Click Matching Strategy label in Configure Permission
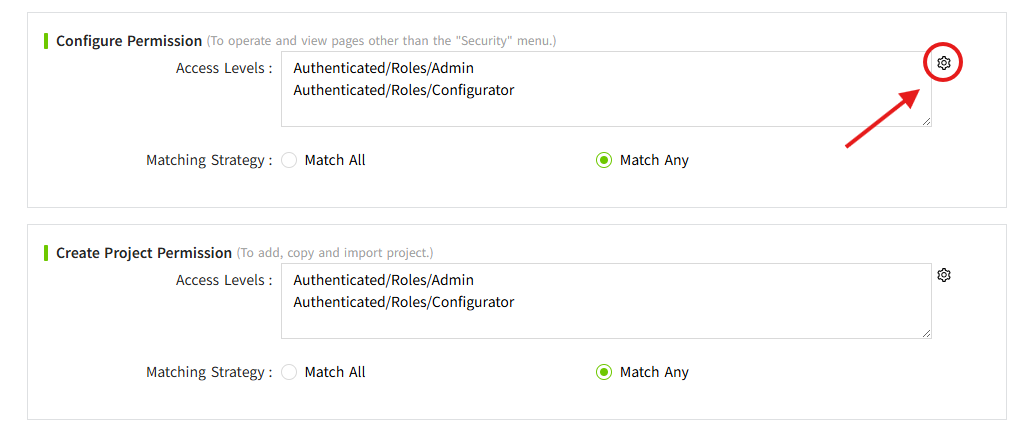Screen dimensions: 1017x422 208,160
